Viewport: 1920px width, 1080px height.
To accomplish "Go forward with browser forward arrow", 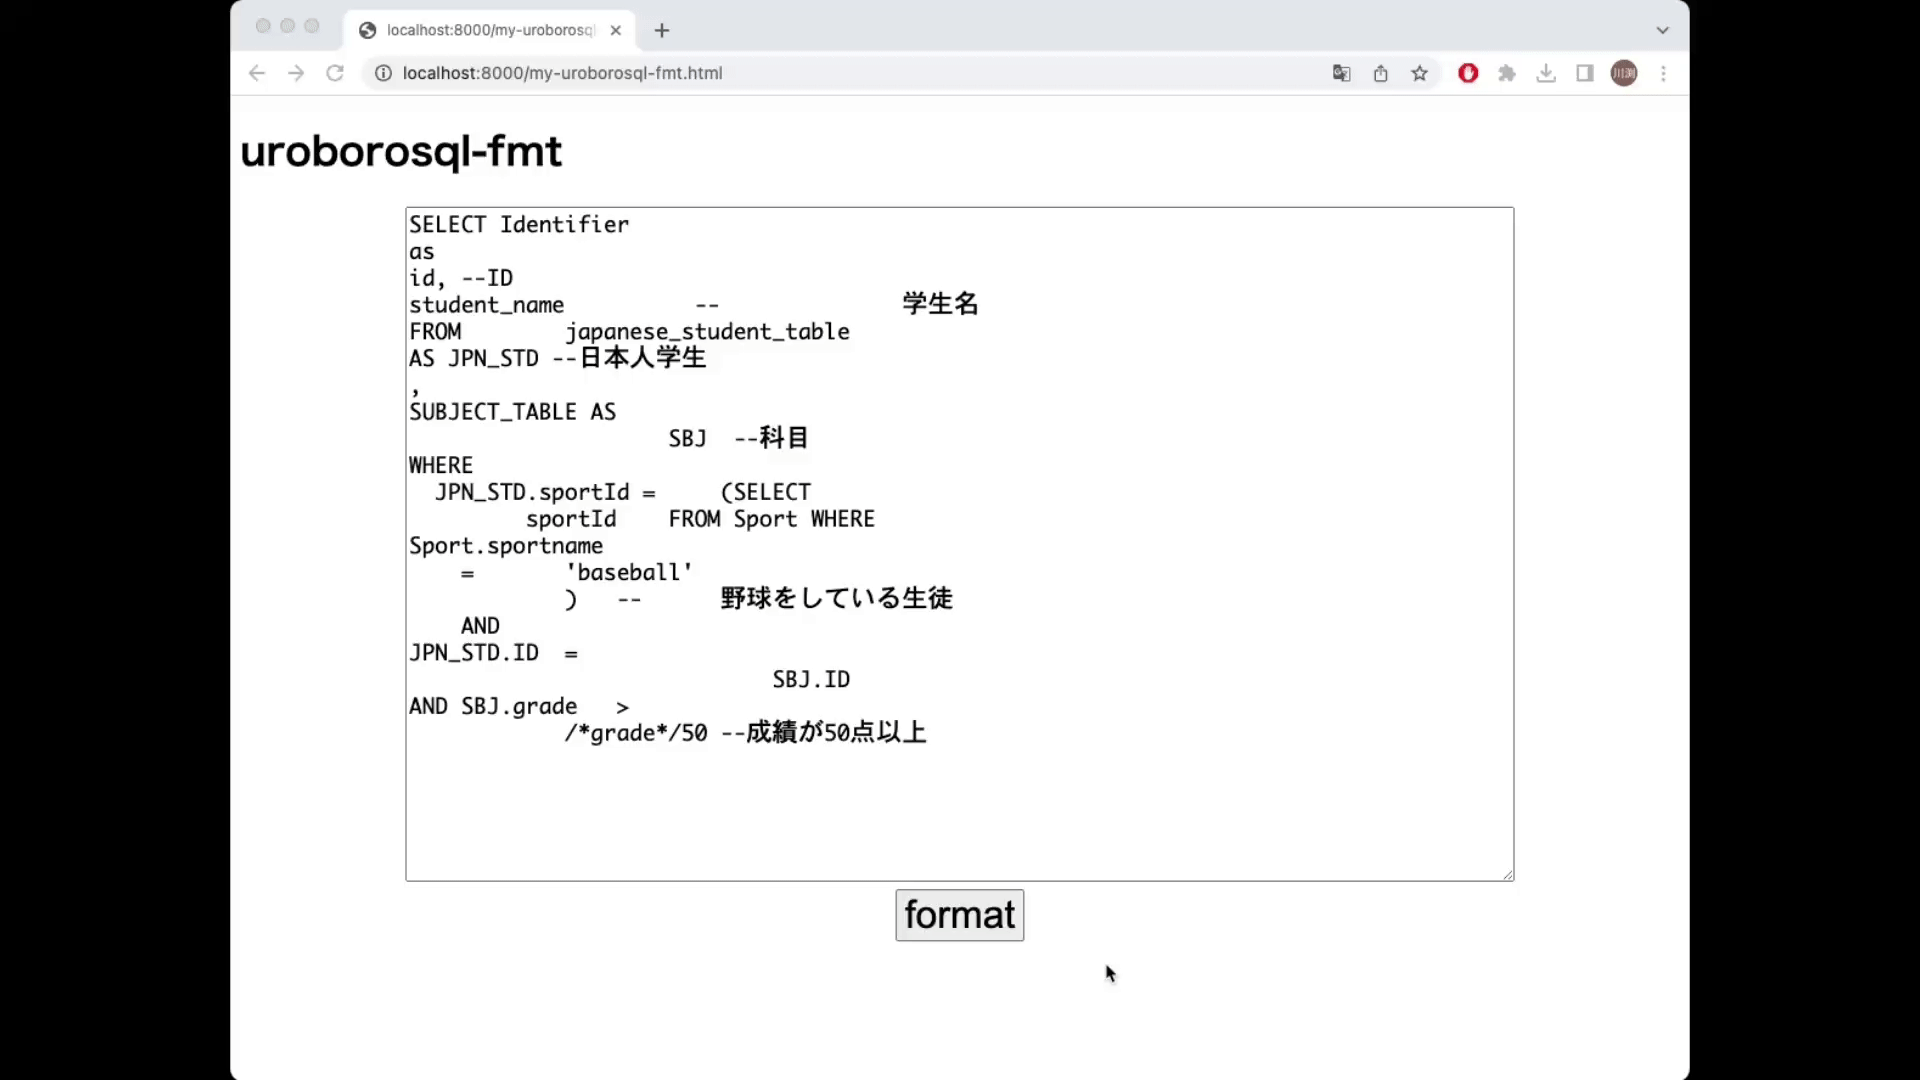I will click(x=296, y=73).
